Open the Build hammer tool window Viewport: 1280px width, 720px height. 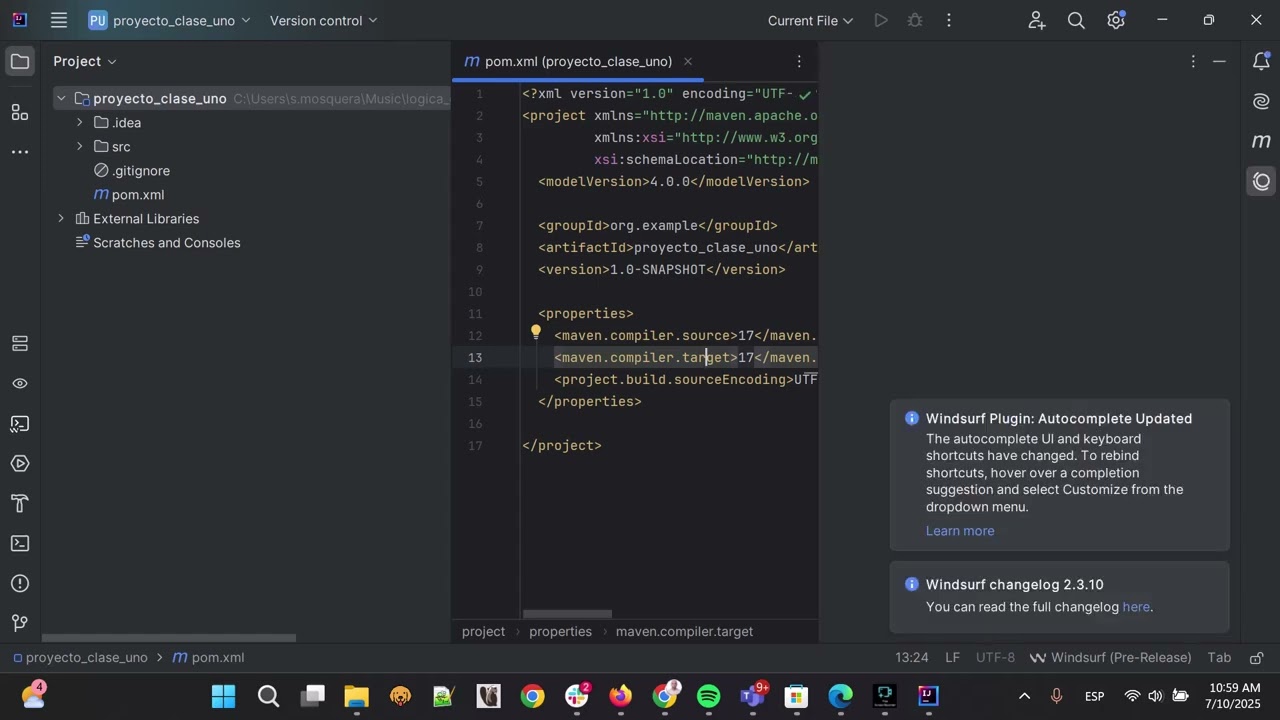click(20, 503)
